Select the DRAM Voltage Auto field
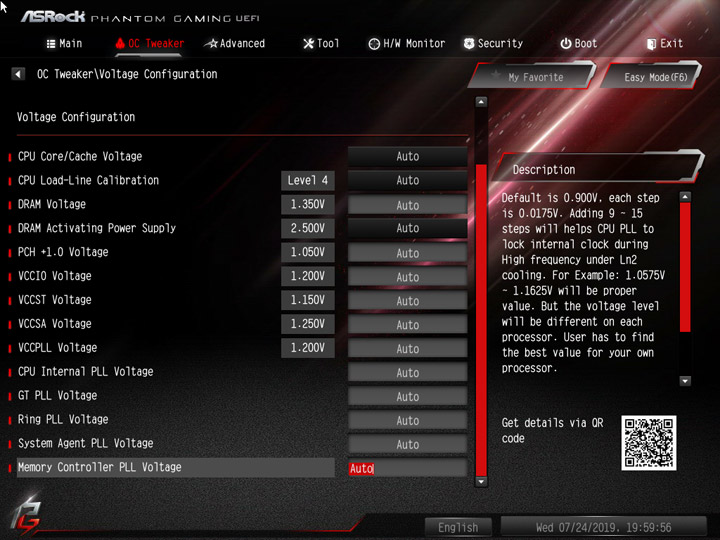The width and height of the screenshot is (720, 540). [408, 204]
